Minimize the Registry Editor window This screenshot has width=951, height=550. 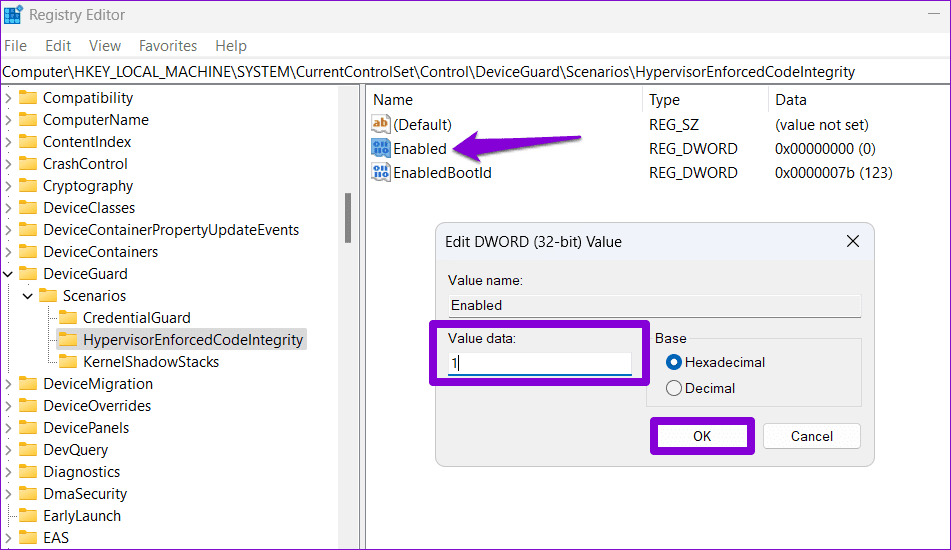pos(933,15)
